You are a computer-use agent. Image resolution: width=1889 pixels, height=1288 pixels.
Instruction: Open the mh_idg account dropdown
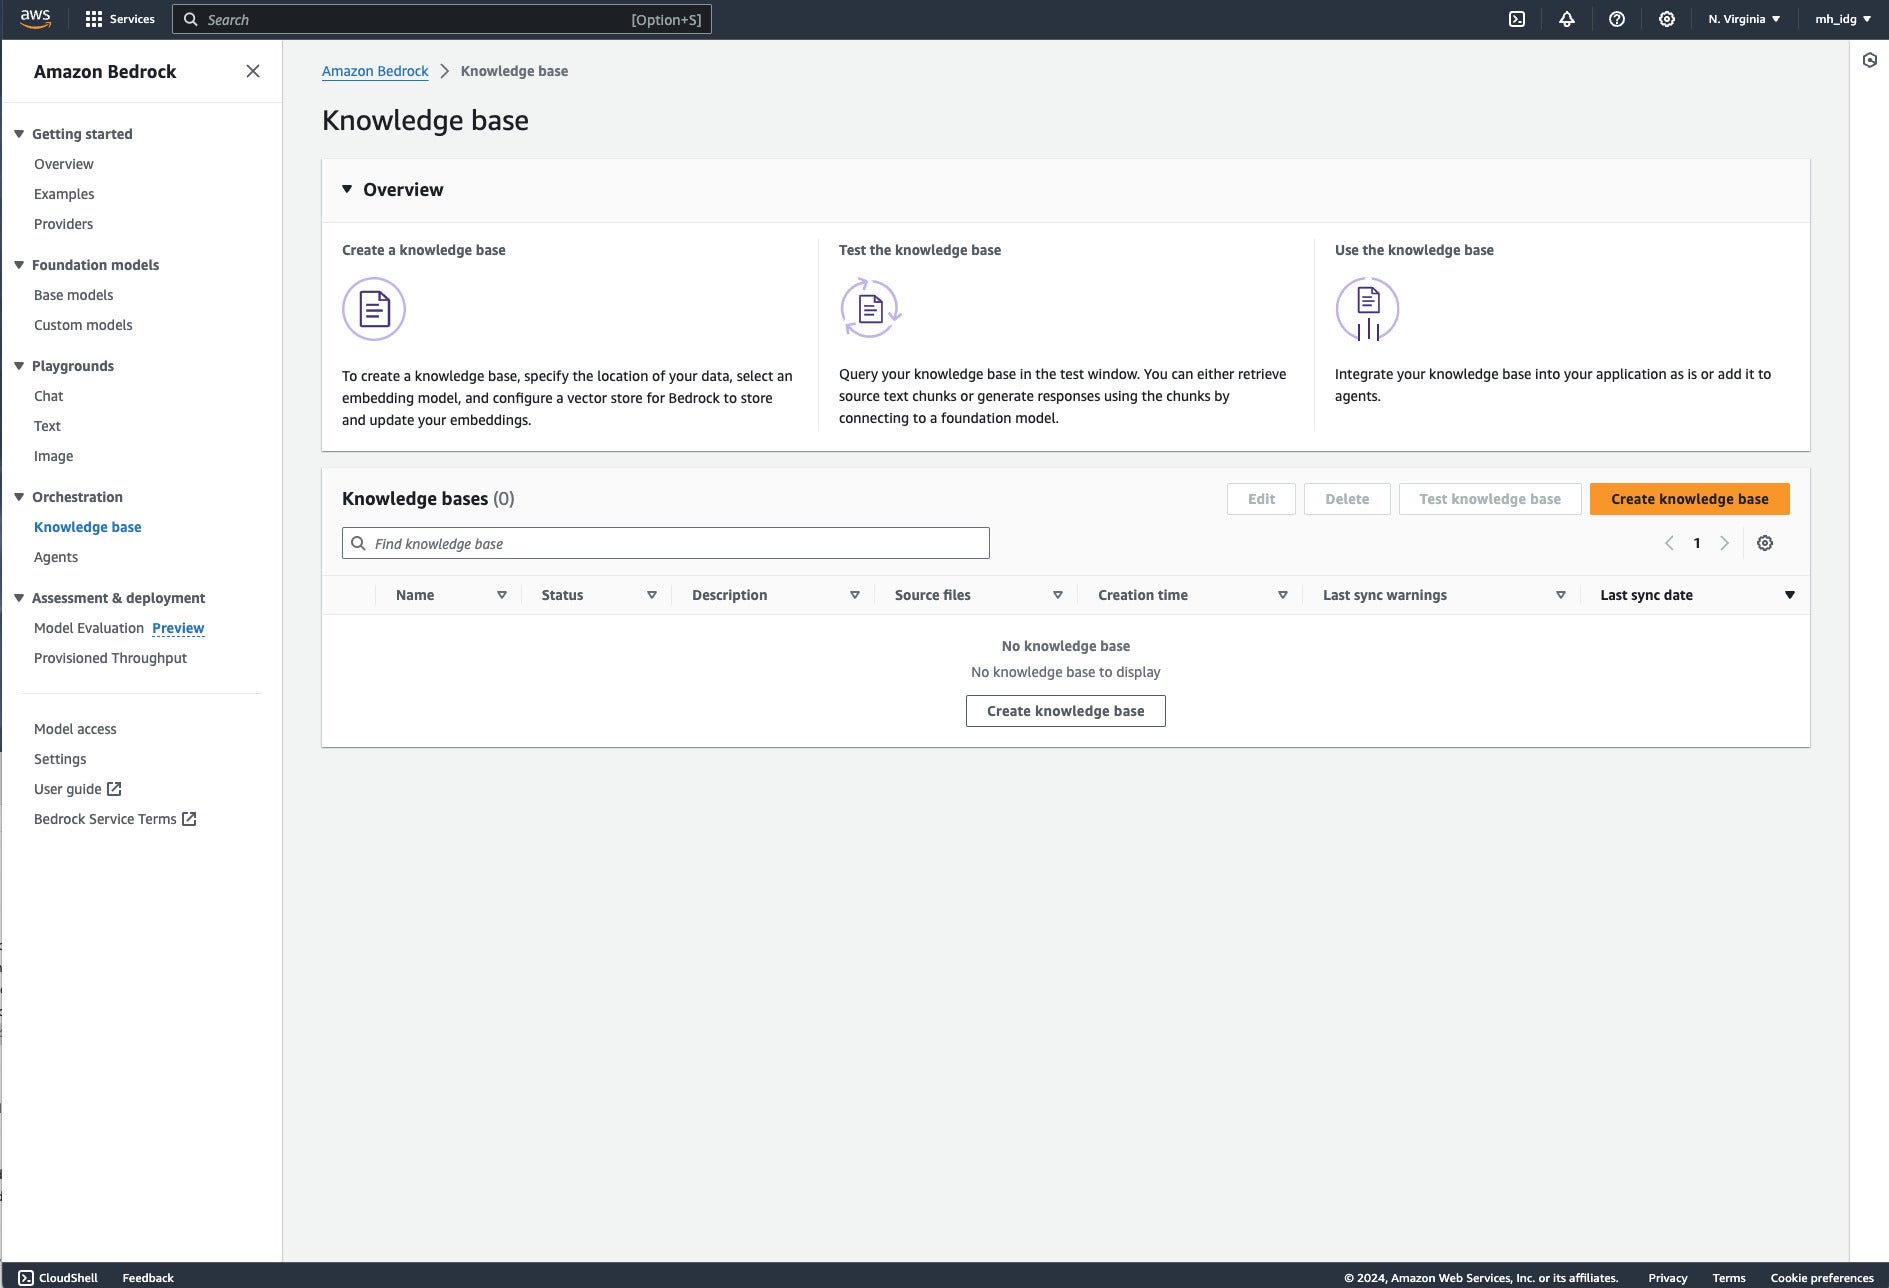[x=1843, y=19]
